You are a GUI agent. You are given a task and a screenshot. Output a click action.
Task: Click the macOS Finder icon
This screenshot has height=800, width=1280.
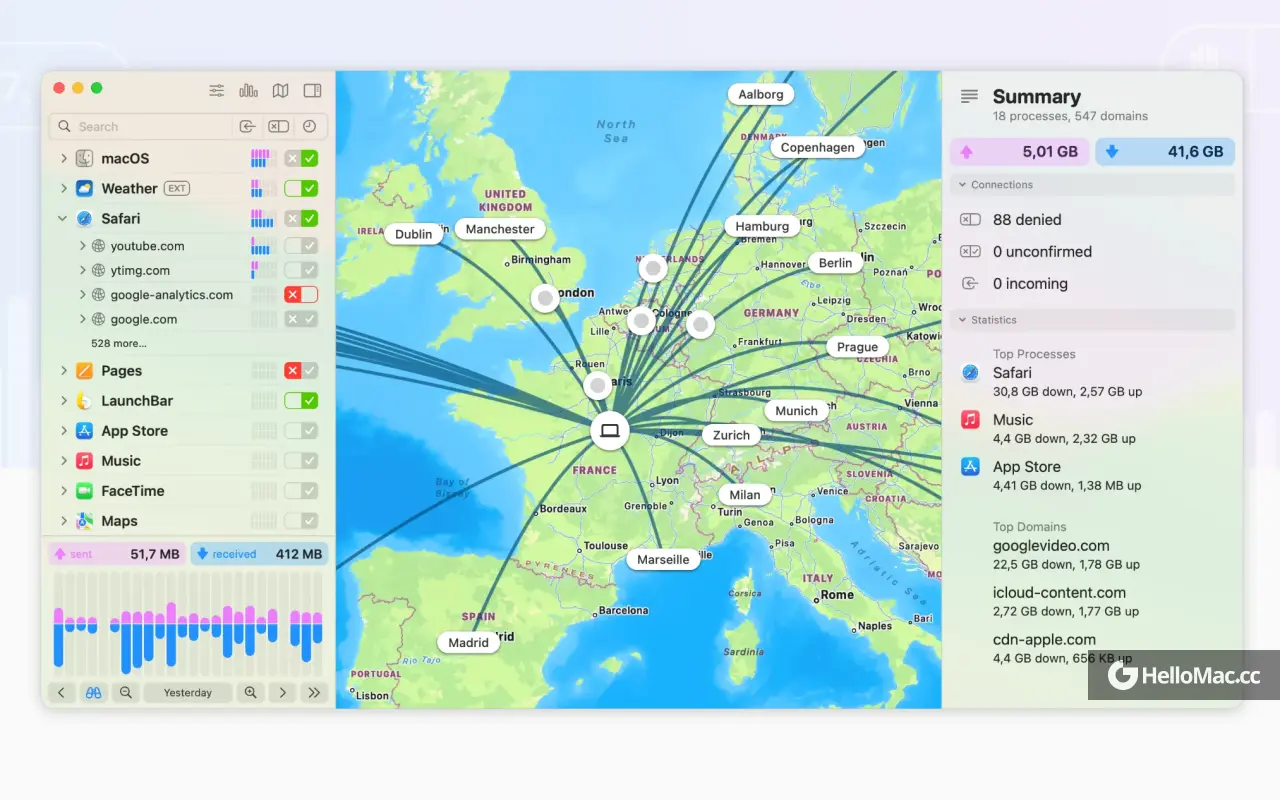click(x=84, y=158)
